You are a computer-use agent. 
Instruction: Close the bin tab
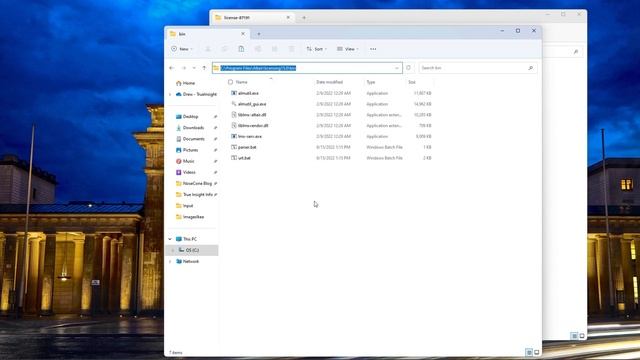pyautogui.click(x=243, y=34)
